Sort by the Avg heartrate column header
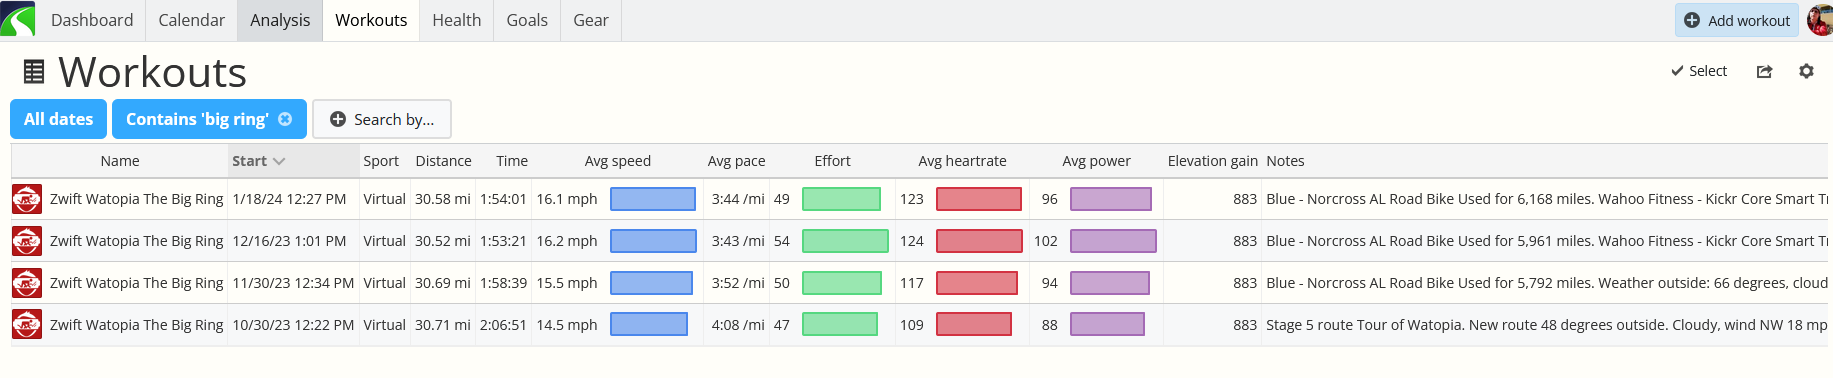Image resolution: width=1833 pixels, height=378 pixels. pos(962,161)
